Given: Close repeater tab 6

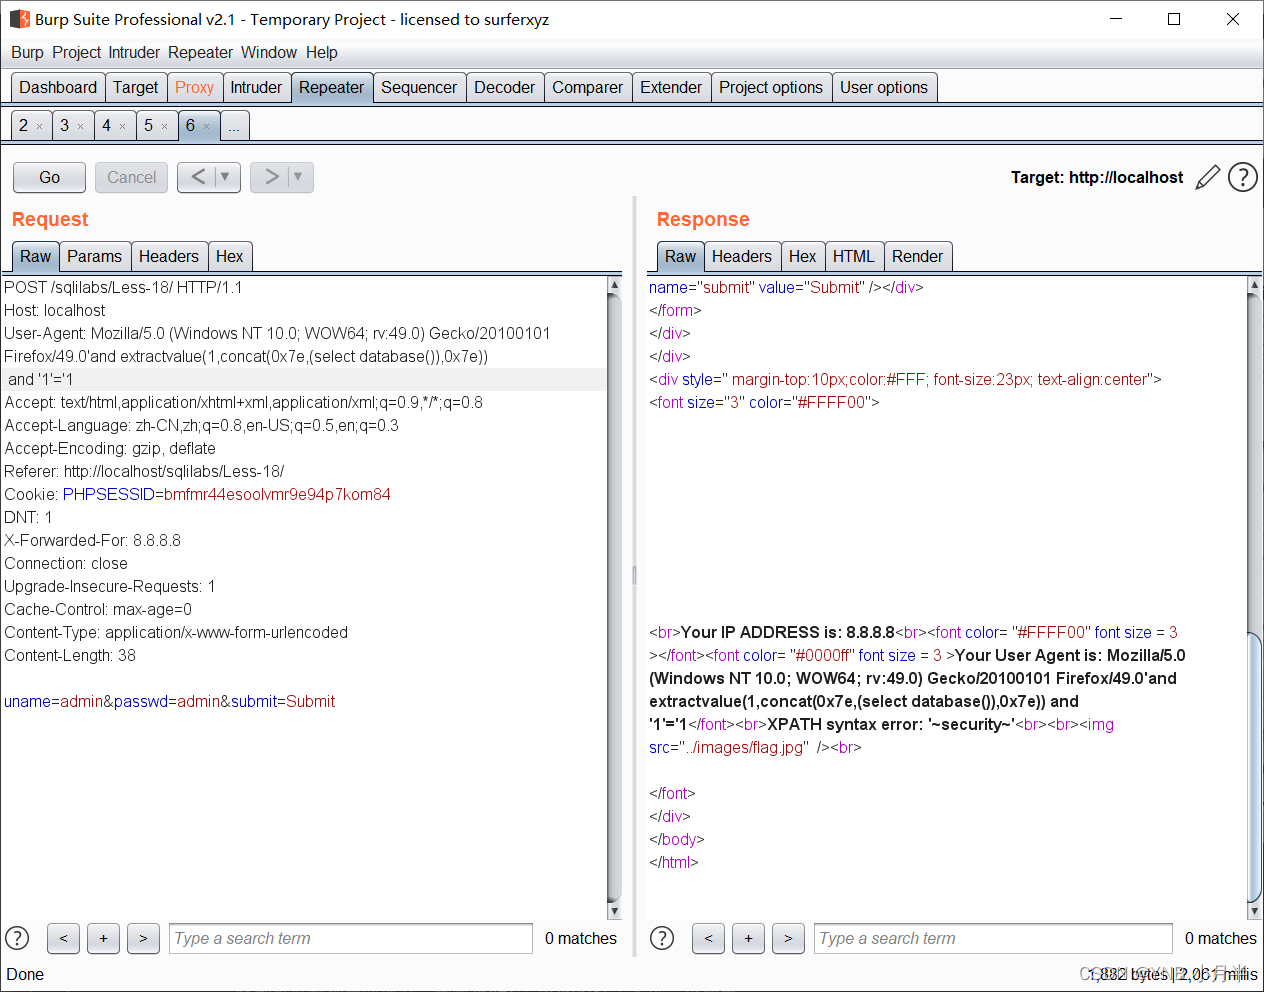Looking at the screenshot, I should point(206,127).
